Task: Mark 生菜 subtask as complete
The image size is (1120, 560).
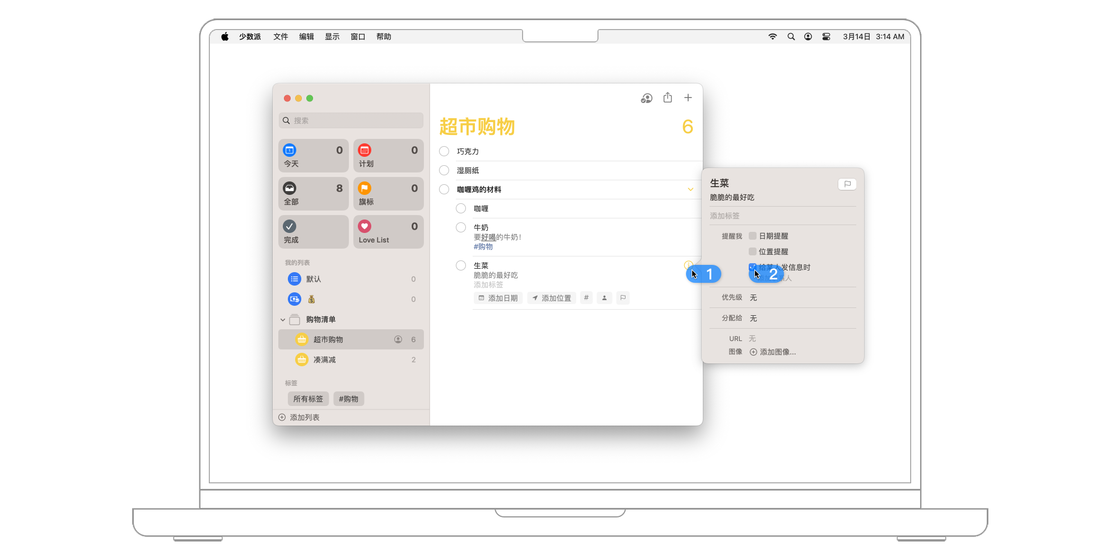Action: point(461,265)
